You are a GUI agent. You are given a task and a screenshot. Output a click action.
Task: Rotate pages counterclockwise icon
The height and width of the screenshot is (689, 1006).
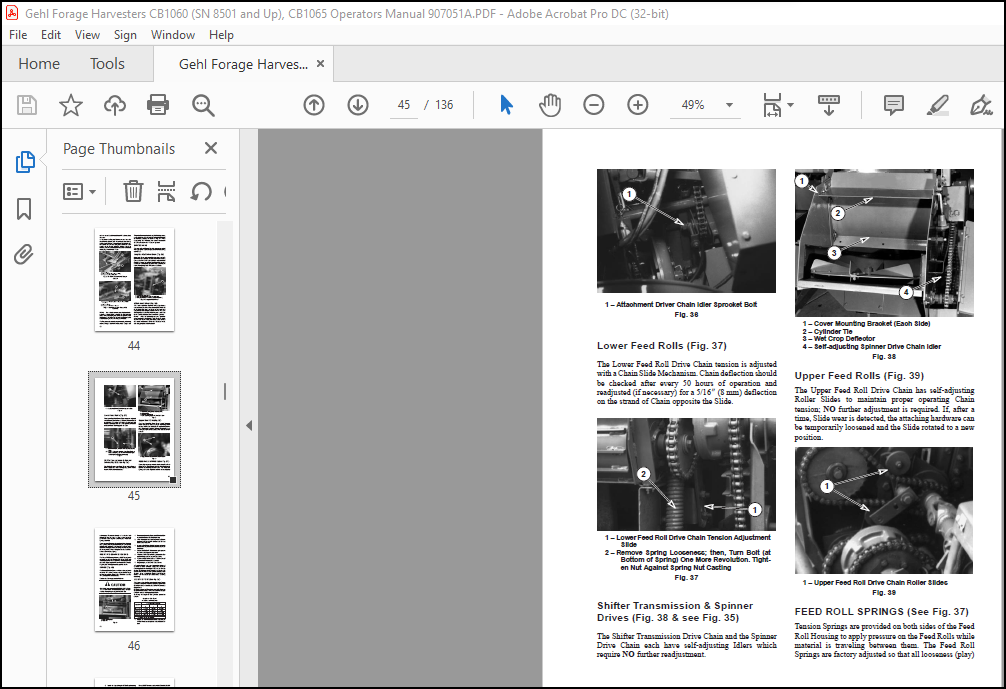coord(201,191)
